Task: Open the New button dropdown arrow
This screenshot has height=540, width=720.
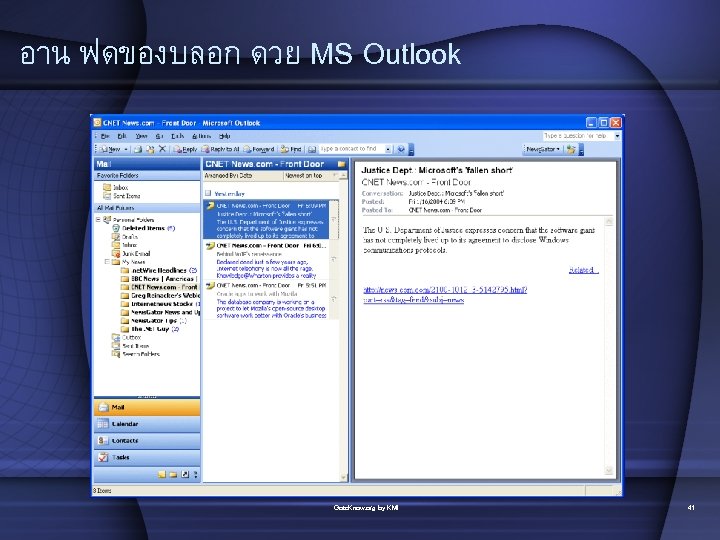Action: click(x=126, y=149)
